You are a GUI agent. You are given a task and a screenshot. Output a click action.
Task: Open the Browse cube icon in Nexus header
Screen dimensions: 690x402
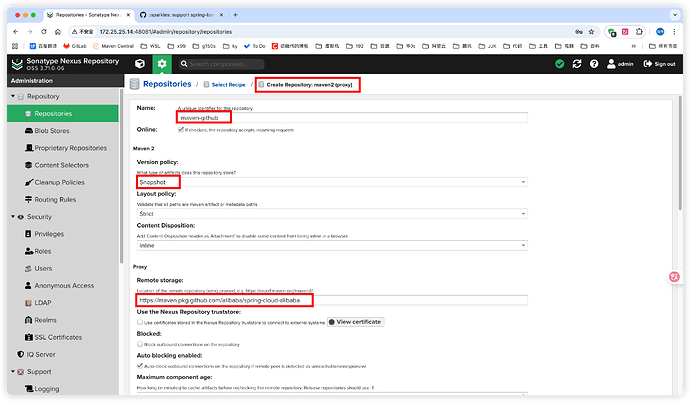coord(140,64)
